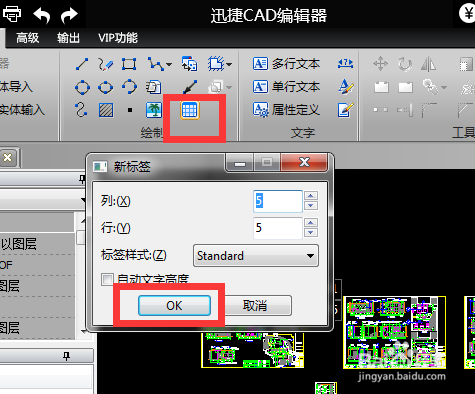Viewport: 475px width, 394px height.
Task: Click the document paste icon in draw panel
Action: [x=153, y=87]
